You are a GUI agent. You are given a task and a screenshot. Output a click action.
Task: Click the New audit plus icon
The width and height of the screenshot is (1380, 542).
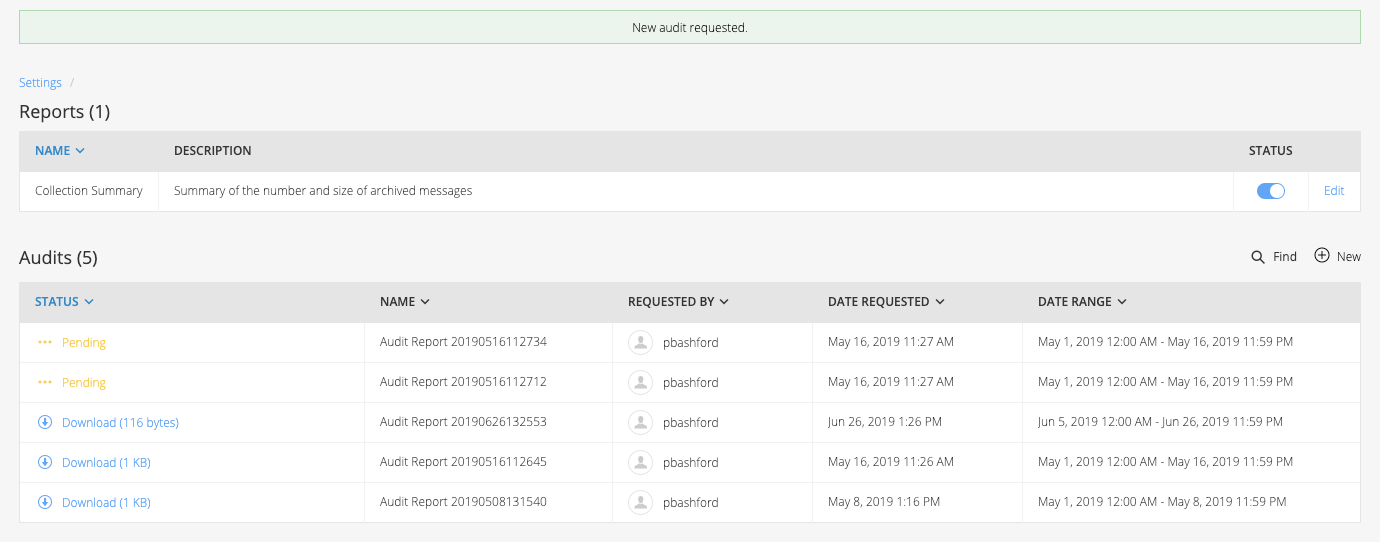(x=1322, y=256)
